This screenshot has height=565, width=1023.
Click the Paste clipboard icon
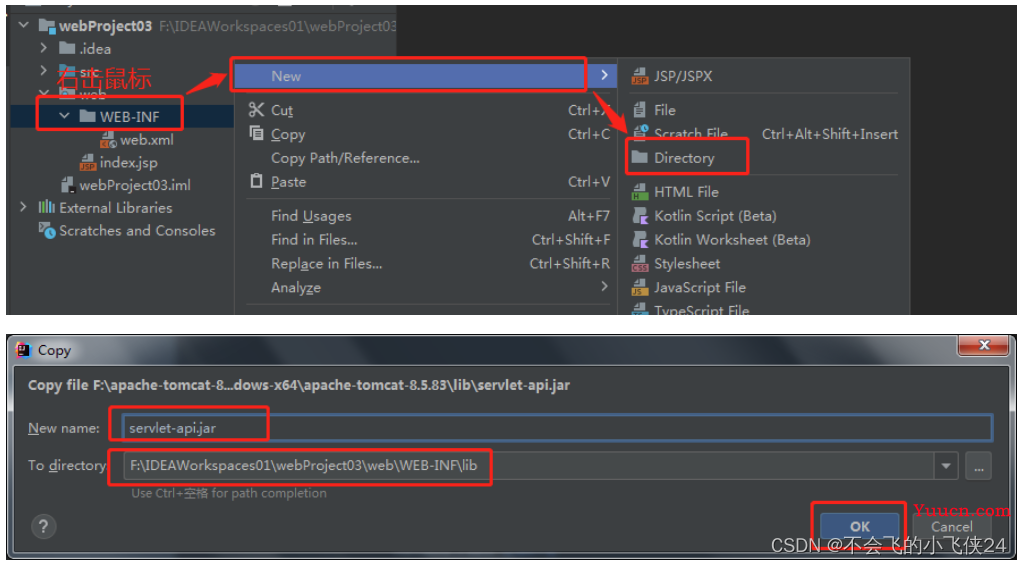256,181
